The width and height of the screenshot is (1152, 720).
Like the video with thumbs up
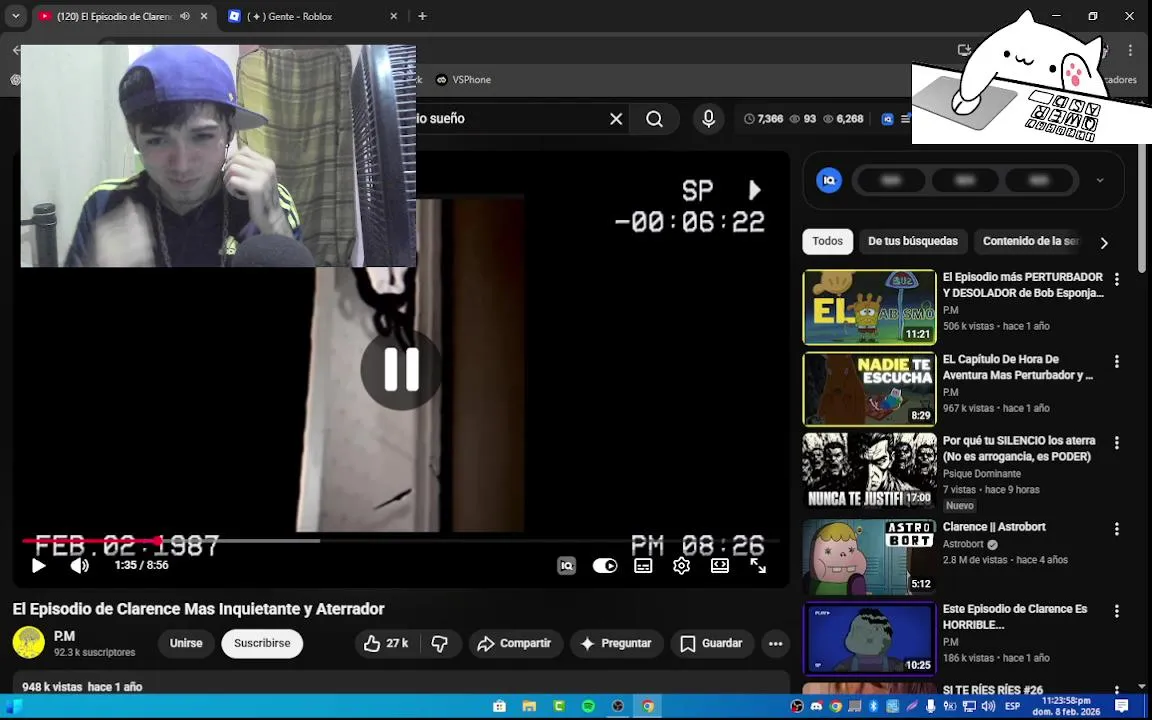[386, 644]
